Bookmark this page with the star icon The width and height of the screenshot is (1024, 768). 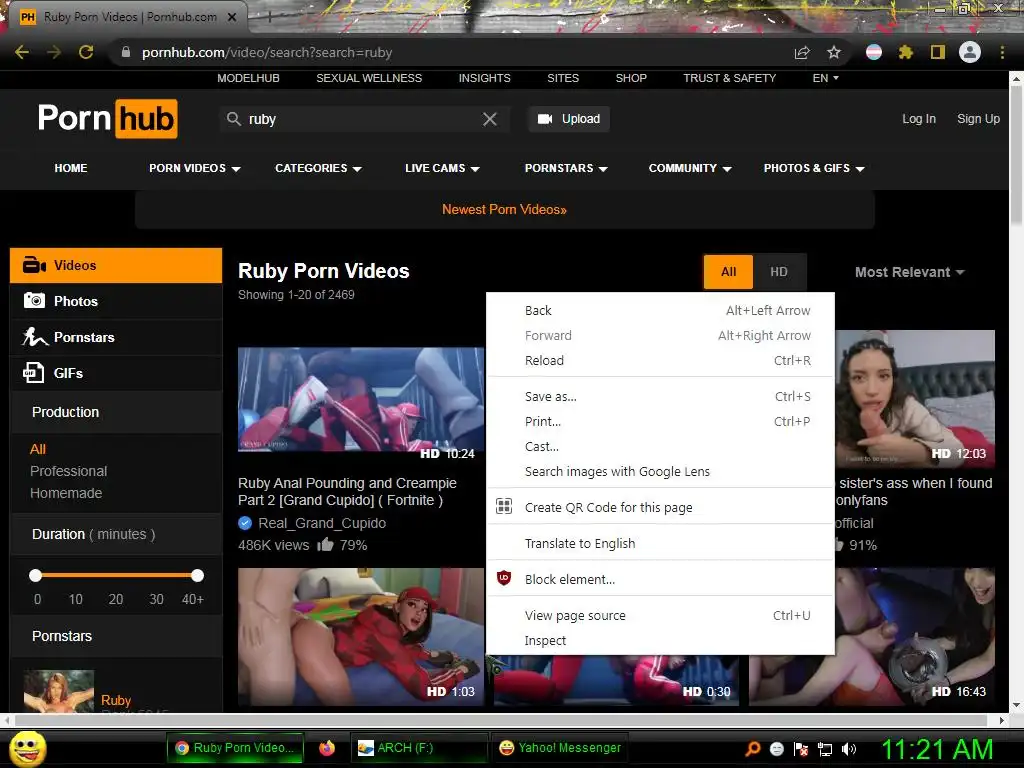(834, 52)
